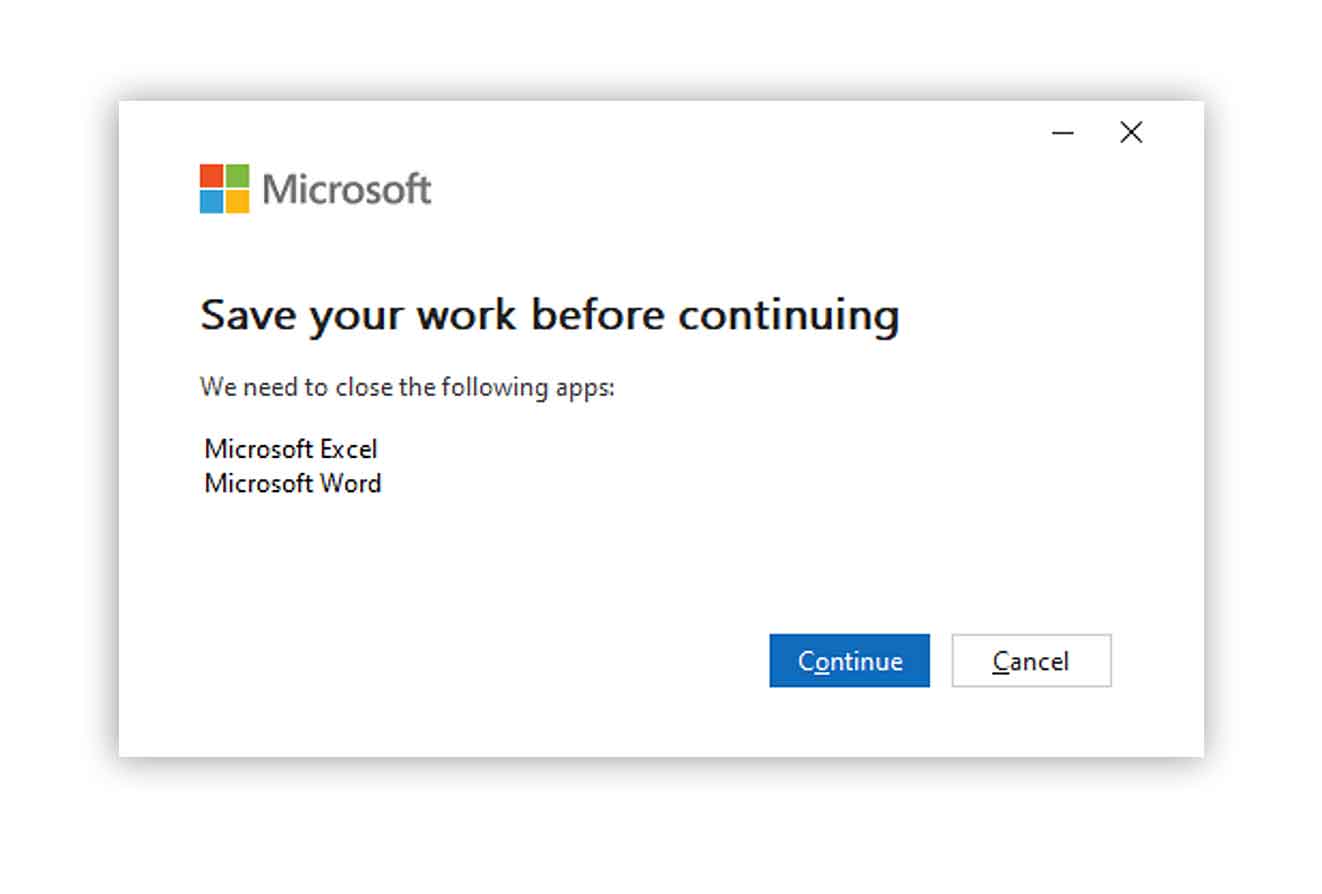
Task: Click the gray Microsoft wordmark text
Action: [x=347, y=189]
